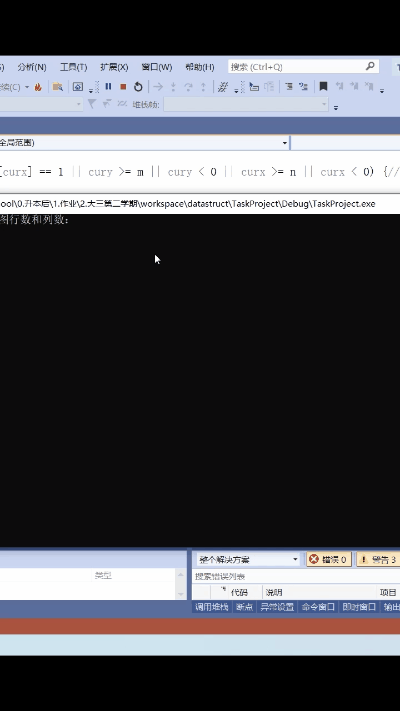
Task: Click the step out icon
Action: tap(203, 87)
